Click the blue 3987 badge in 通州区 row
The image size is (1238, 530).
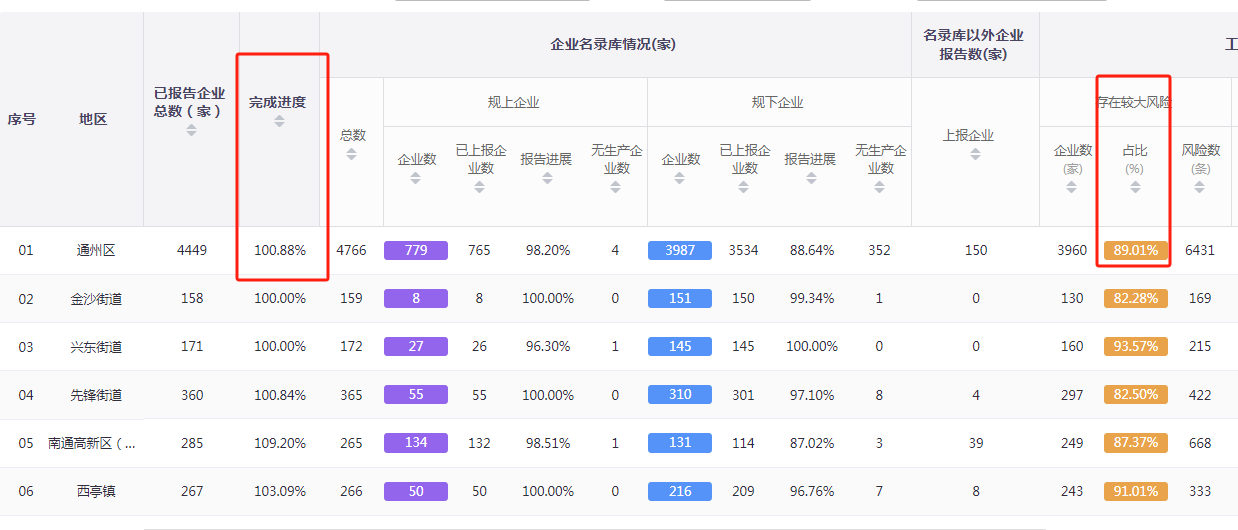pos(680,250)
